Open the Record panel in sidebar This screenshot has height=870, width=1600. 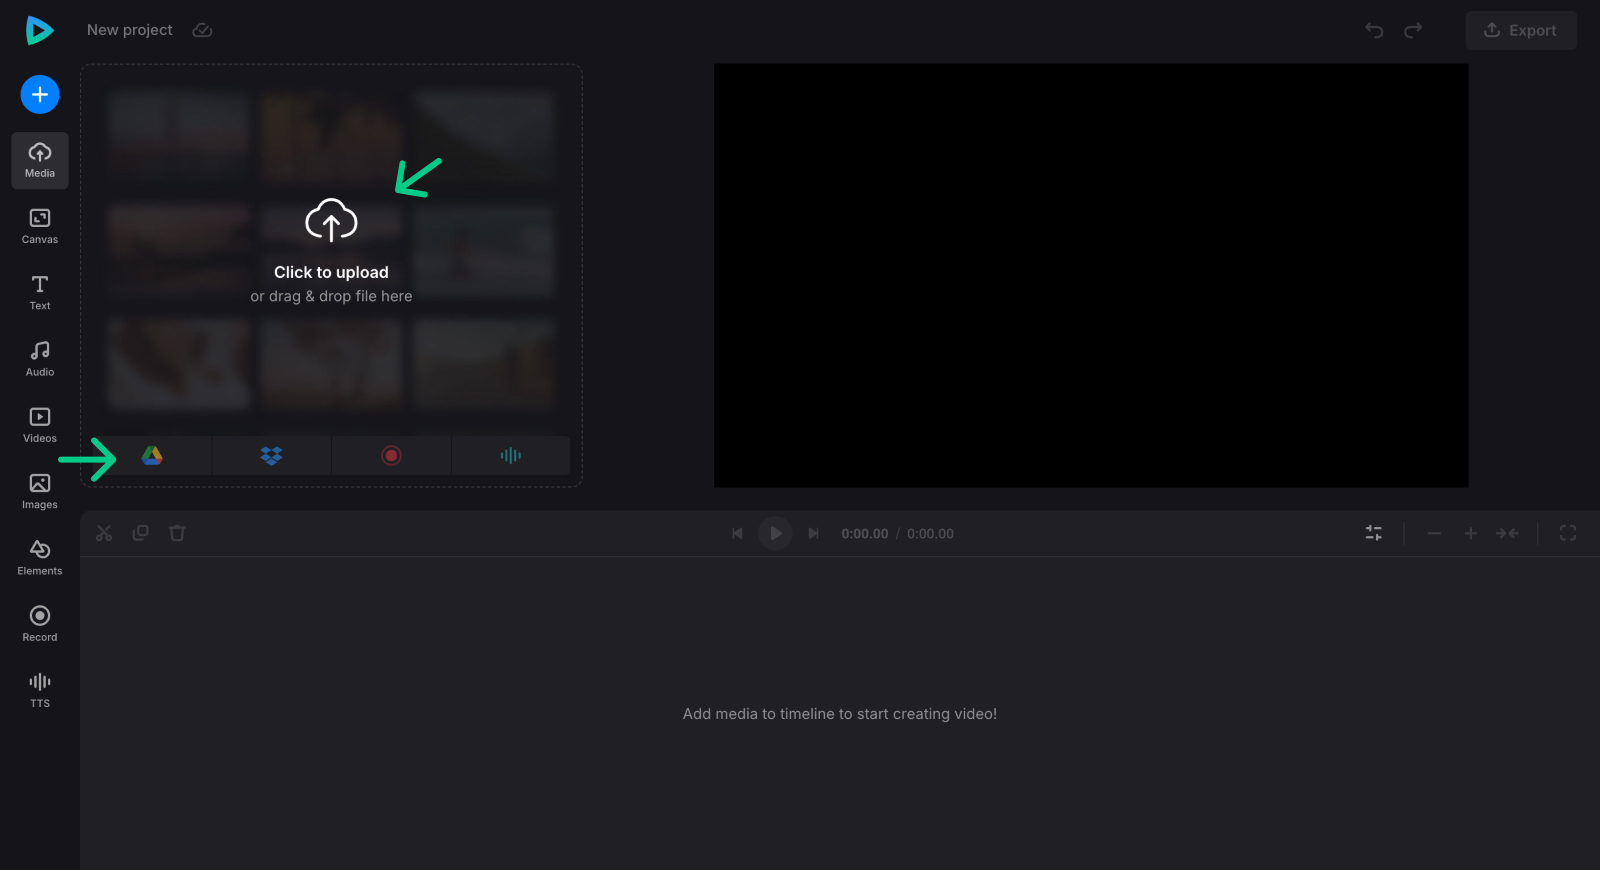(x=40, y=624)
